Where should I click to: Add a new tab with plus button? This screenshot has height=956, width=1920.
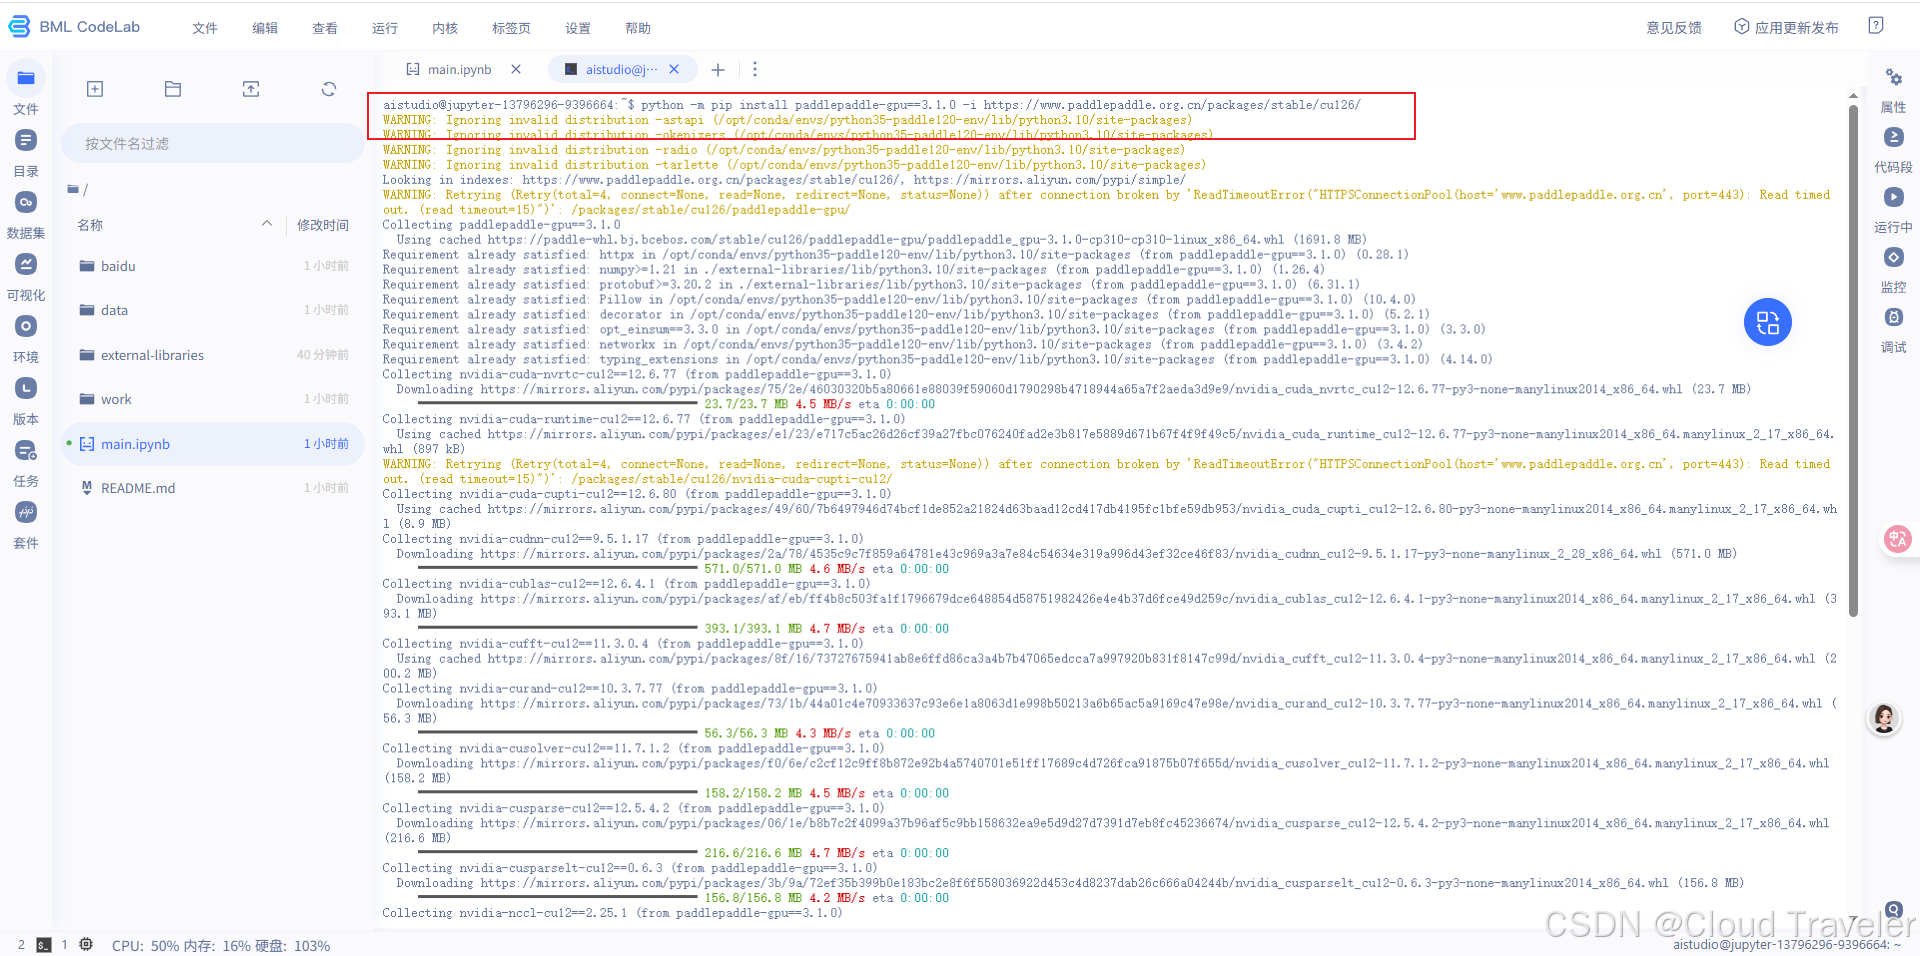(718, 69)
